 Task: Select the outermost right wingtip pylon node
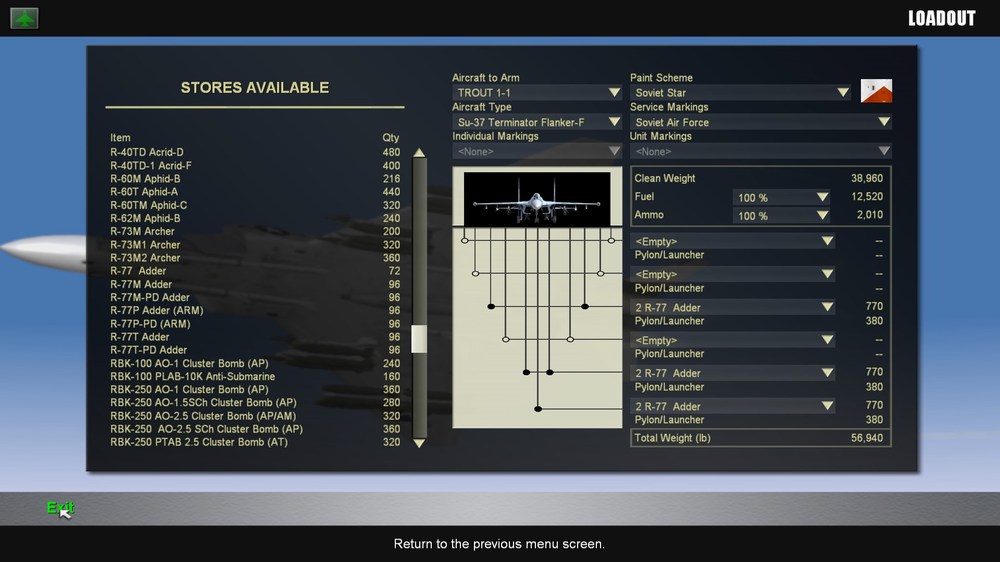tap(611, 240)
